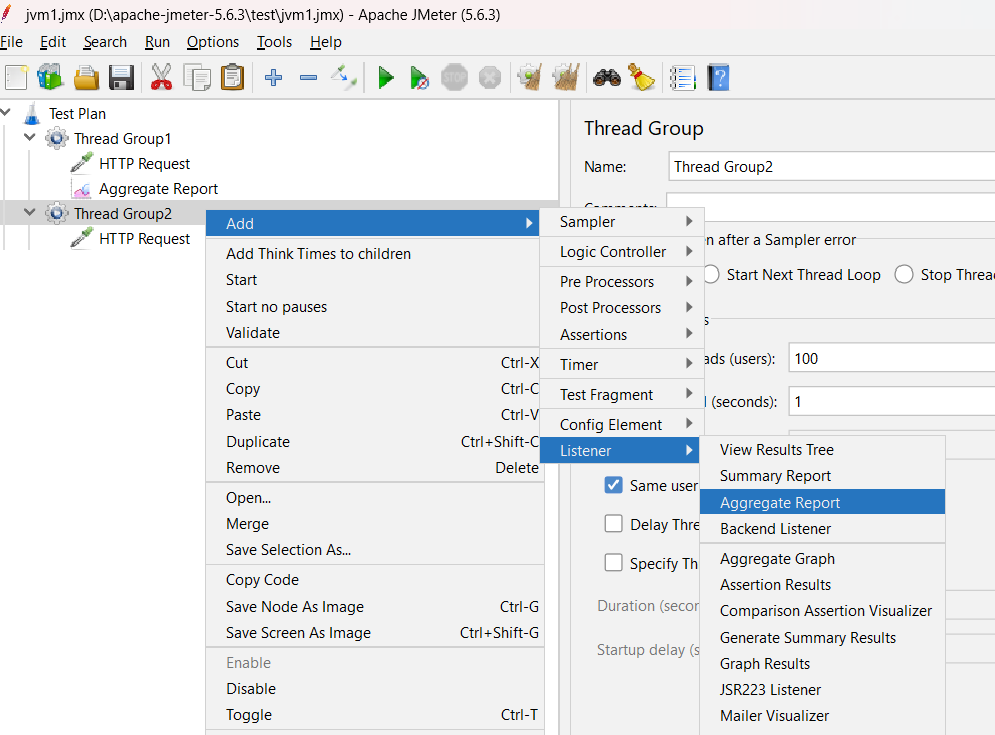Tick the Specify Thread lifetime checkbox

click(613, 563)
